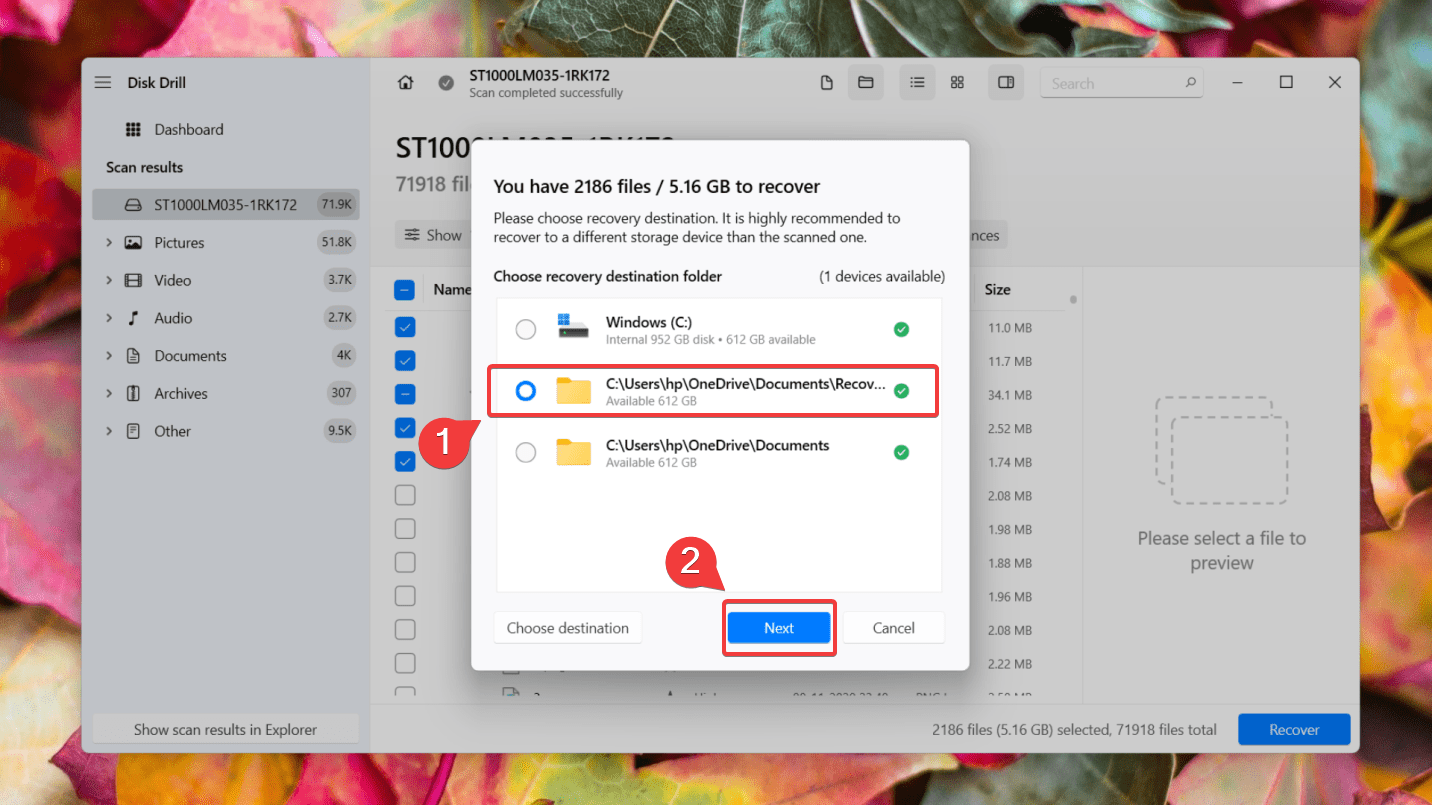Click the Video category icon

point(133,281)
